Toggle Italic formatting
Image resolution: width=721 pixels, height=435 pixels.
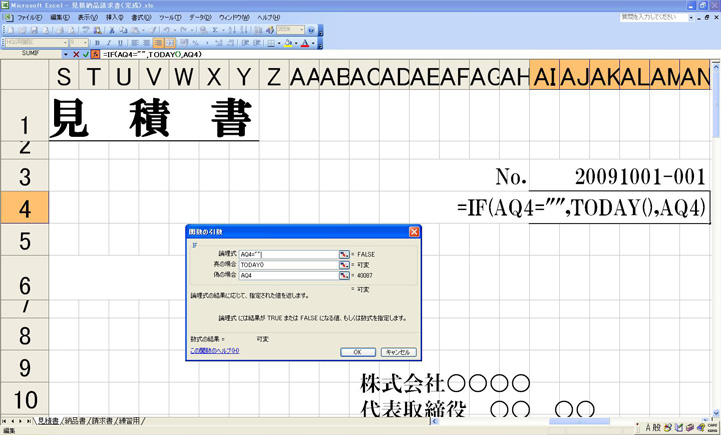(109, 43)
